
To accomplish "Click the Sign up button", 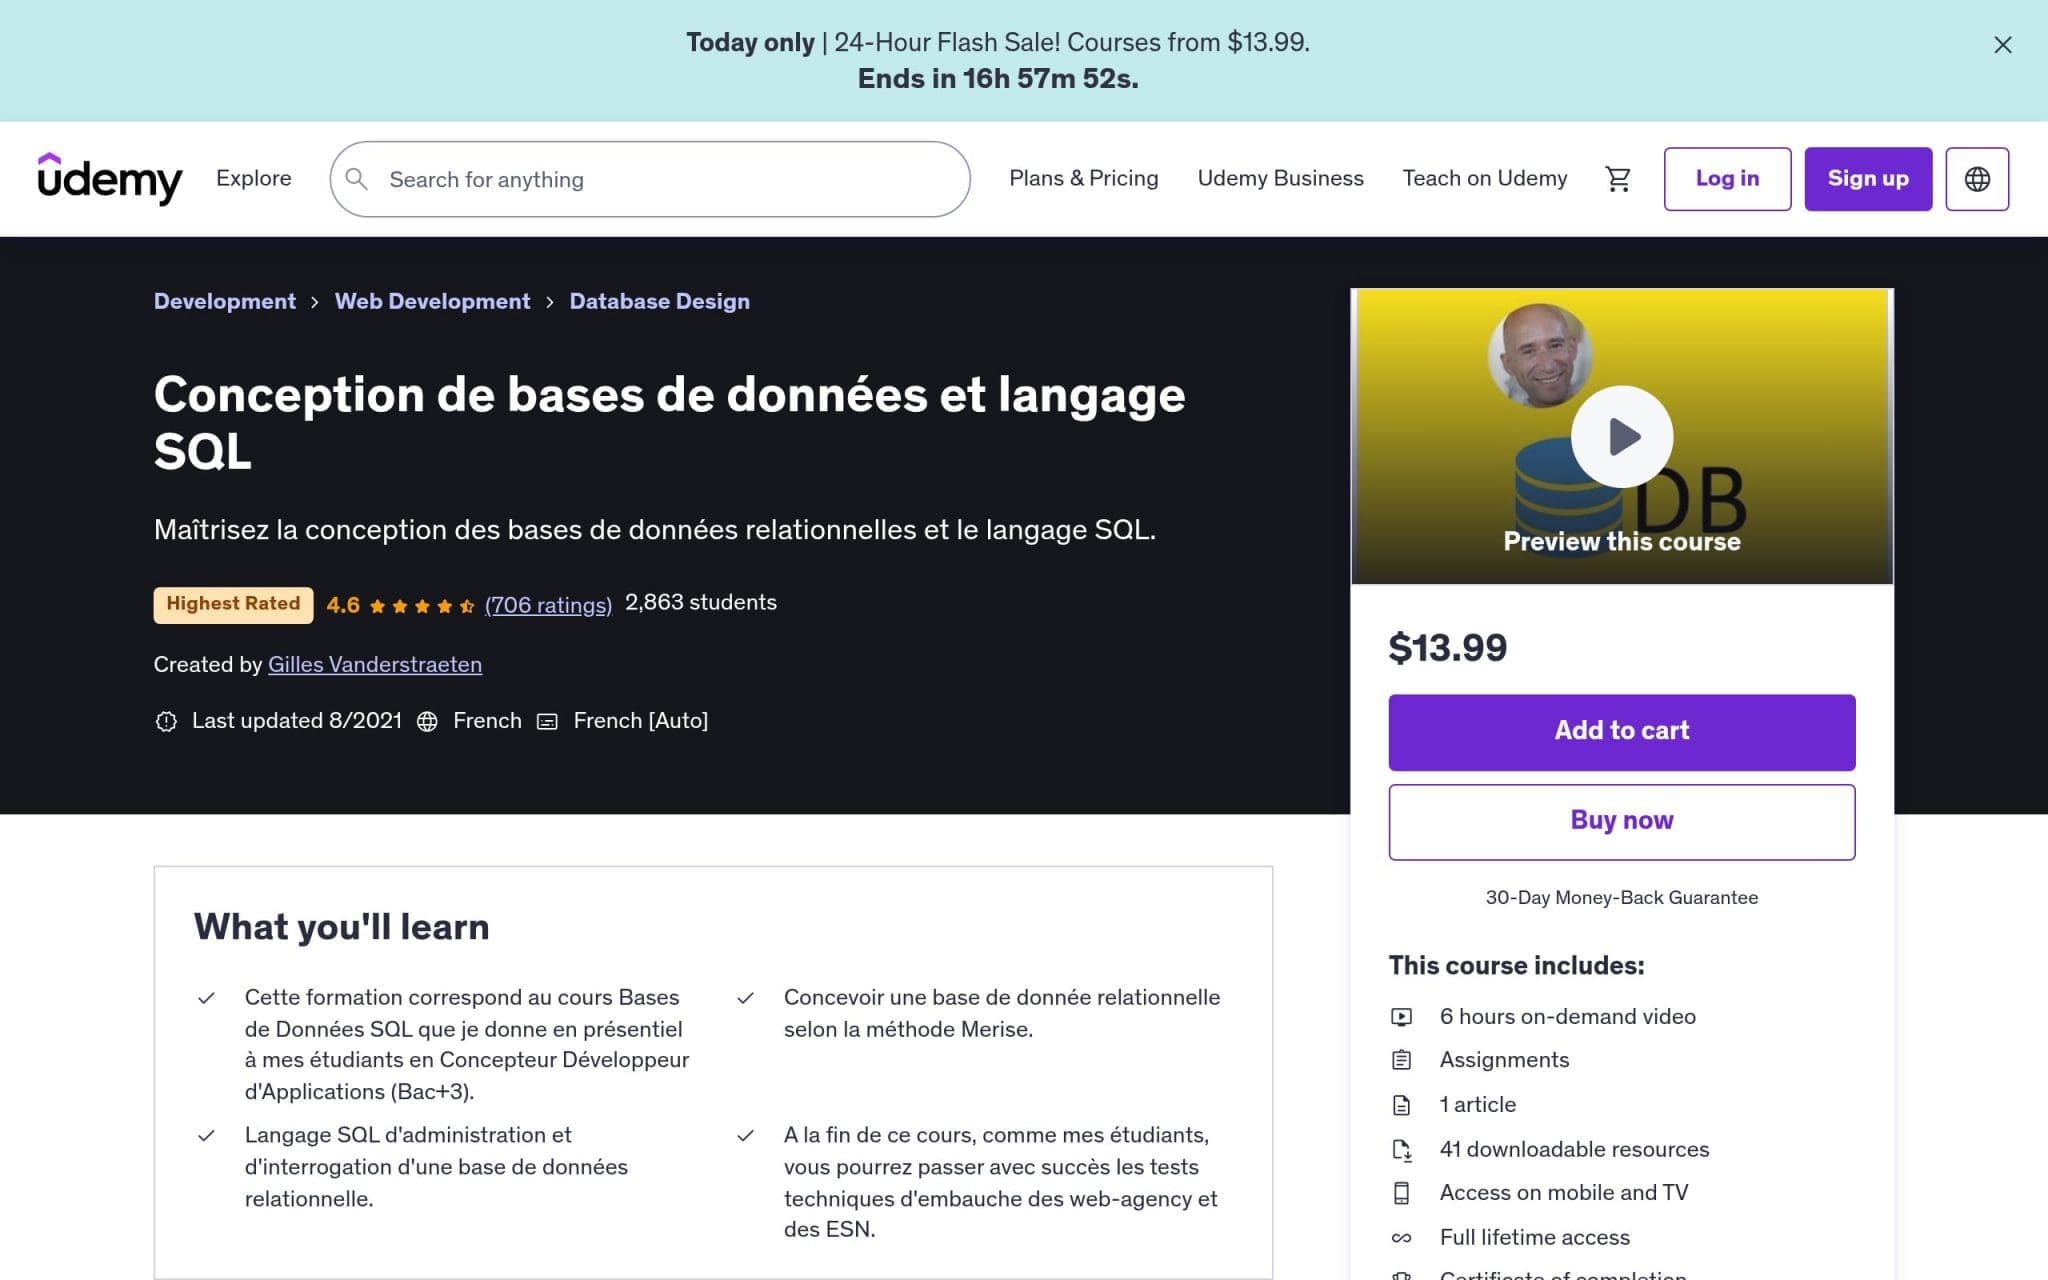I will [x=1868, y=179].
